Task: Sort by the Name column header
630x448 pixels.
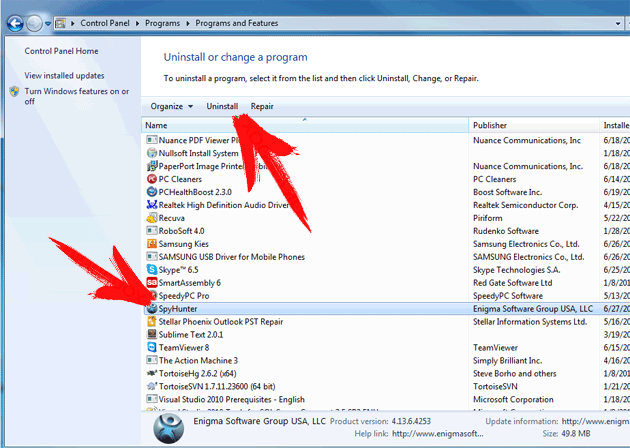Action: (305, 125)
